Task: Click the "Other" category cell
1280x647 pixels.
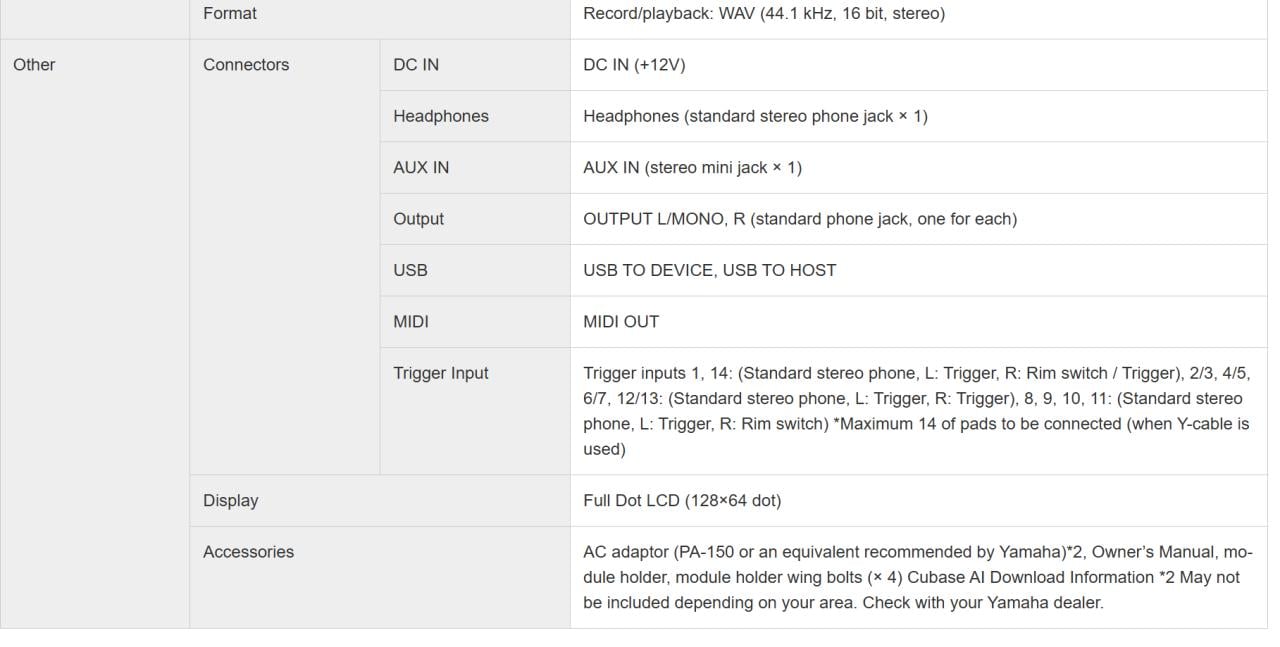Action: point(34,65)
